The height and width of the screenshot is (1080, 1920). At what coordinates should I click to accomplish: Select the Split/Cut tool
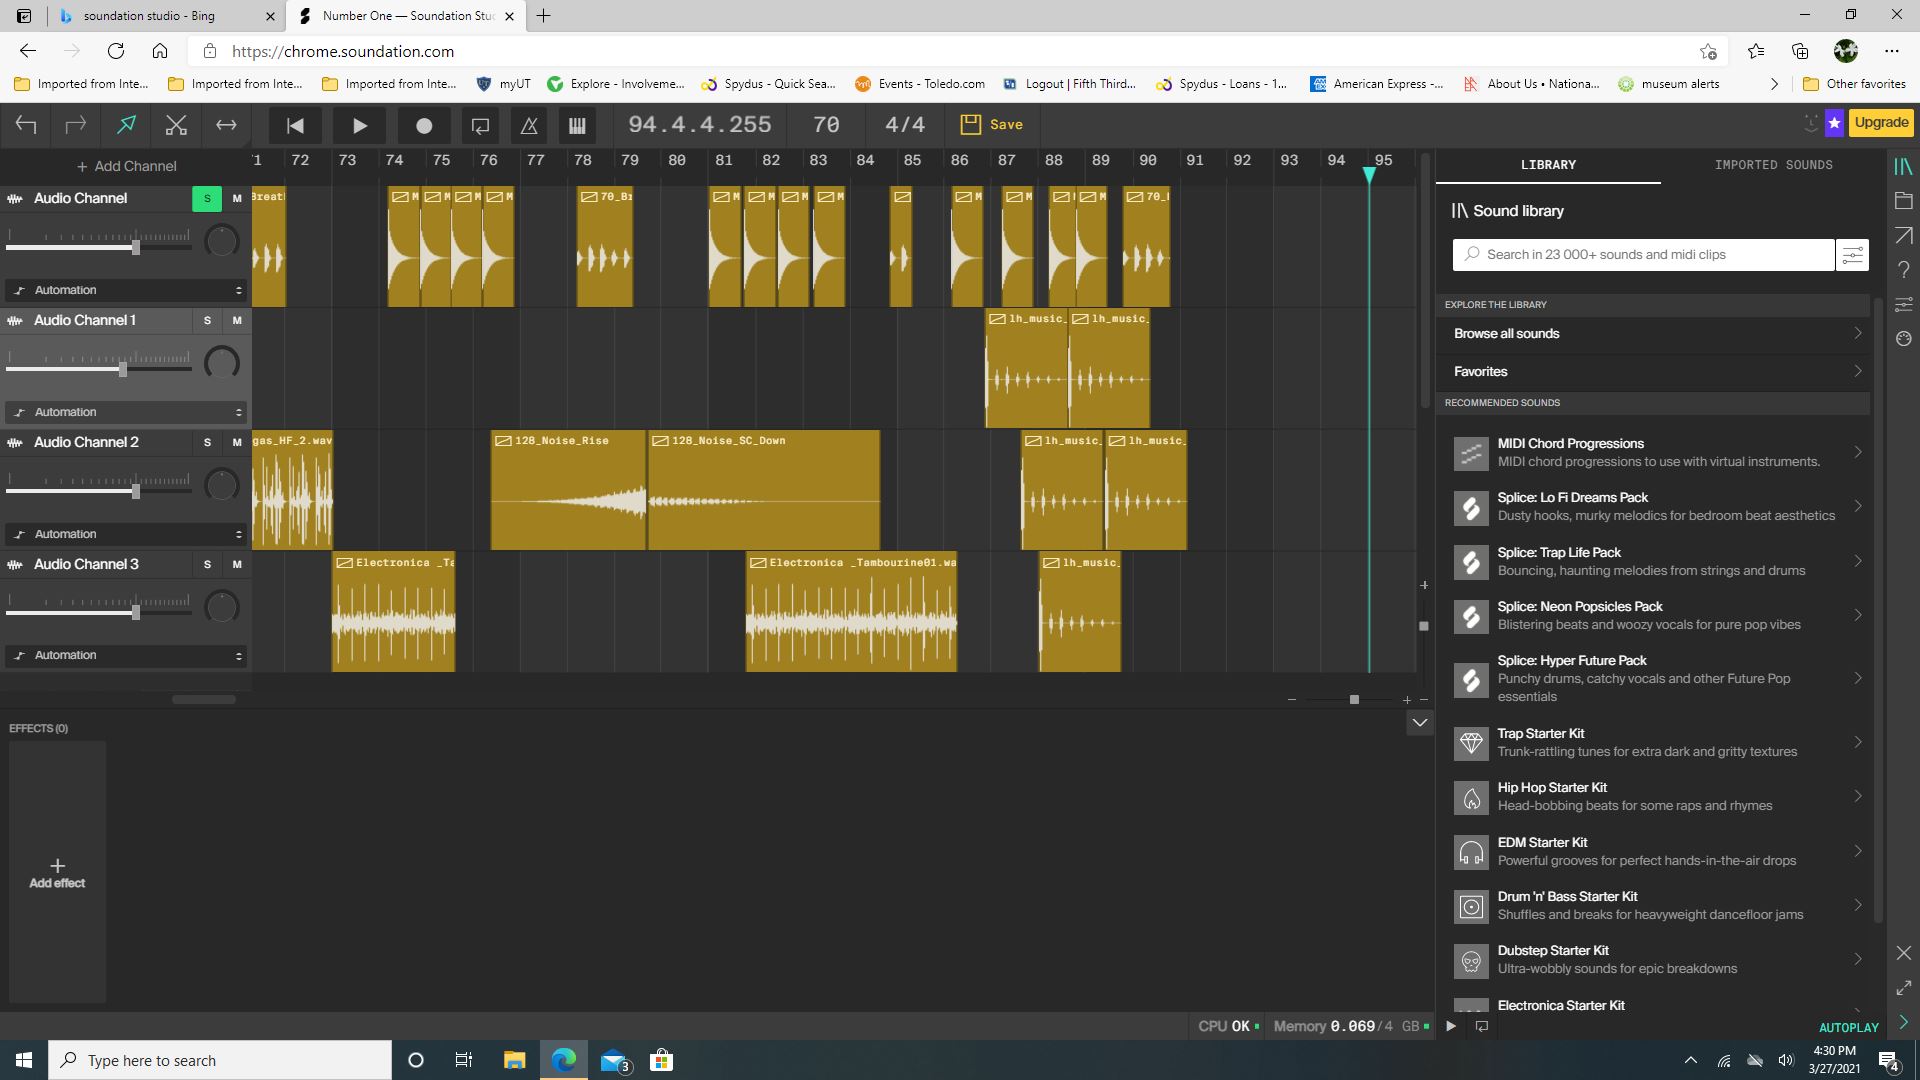coord(176,125)
